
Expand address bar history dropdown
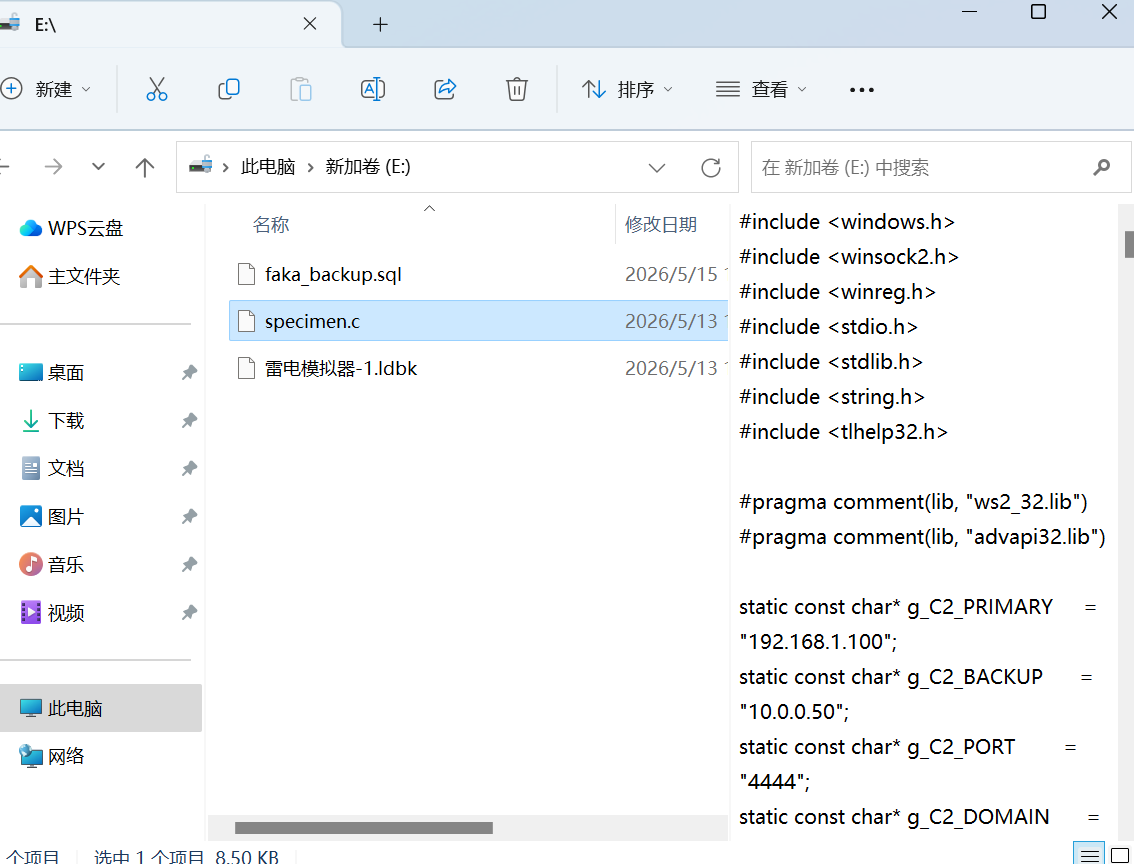coord(657,168)
